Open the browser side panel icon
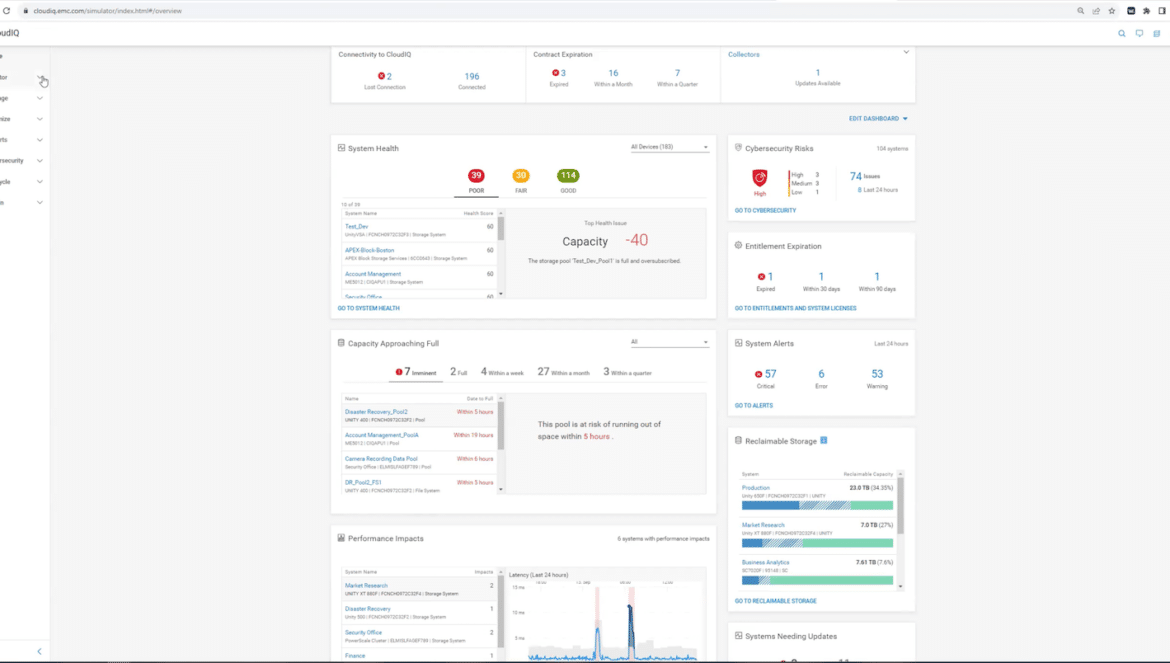 1162,10
